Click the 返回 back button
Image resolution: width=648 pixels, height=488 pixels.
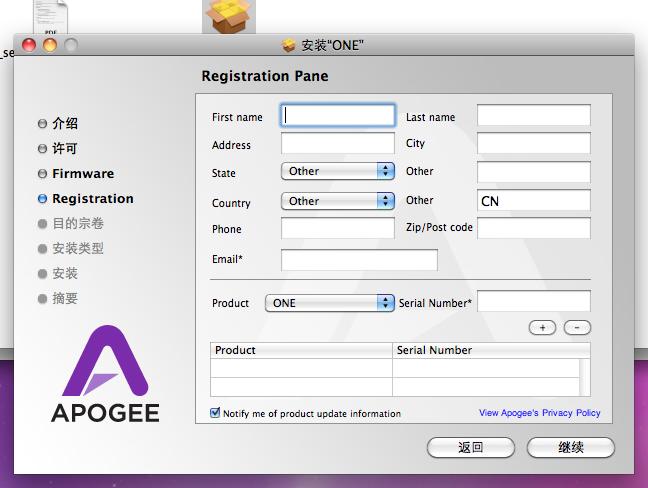pos(471,448)
